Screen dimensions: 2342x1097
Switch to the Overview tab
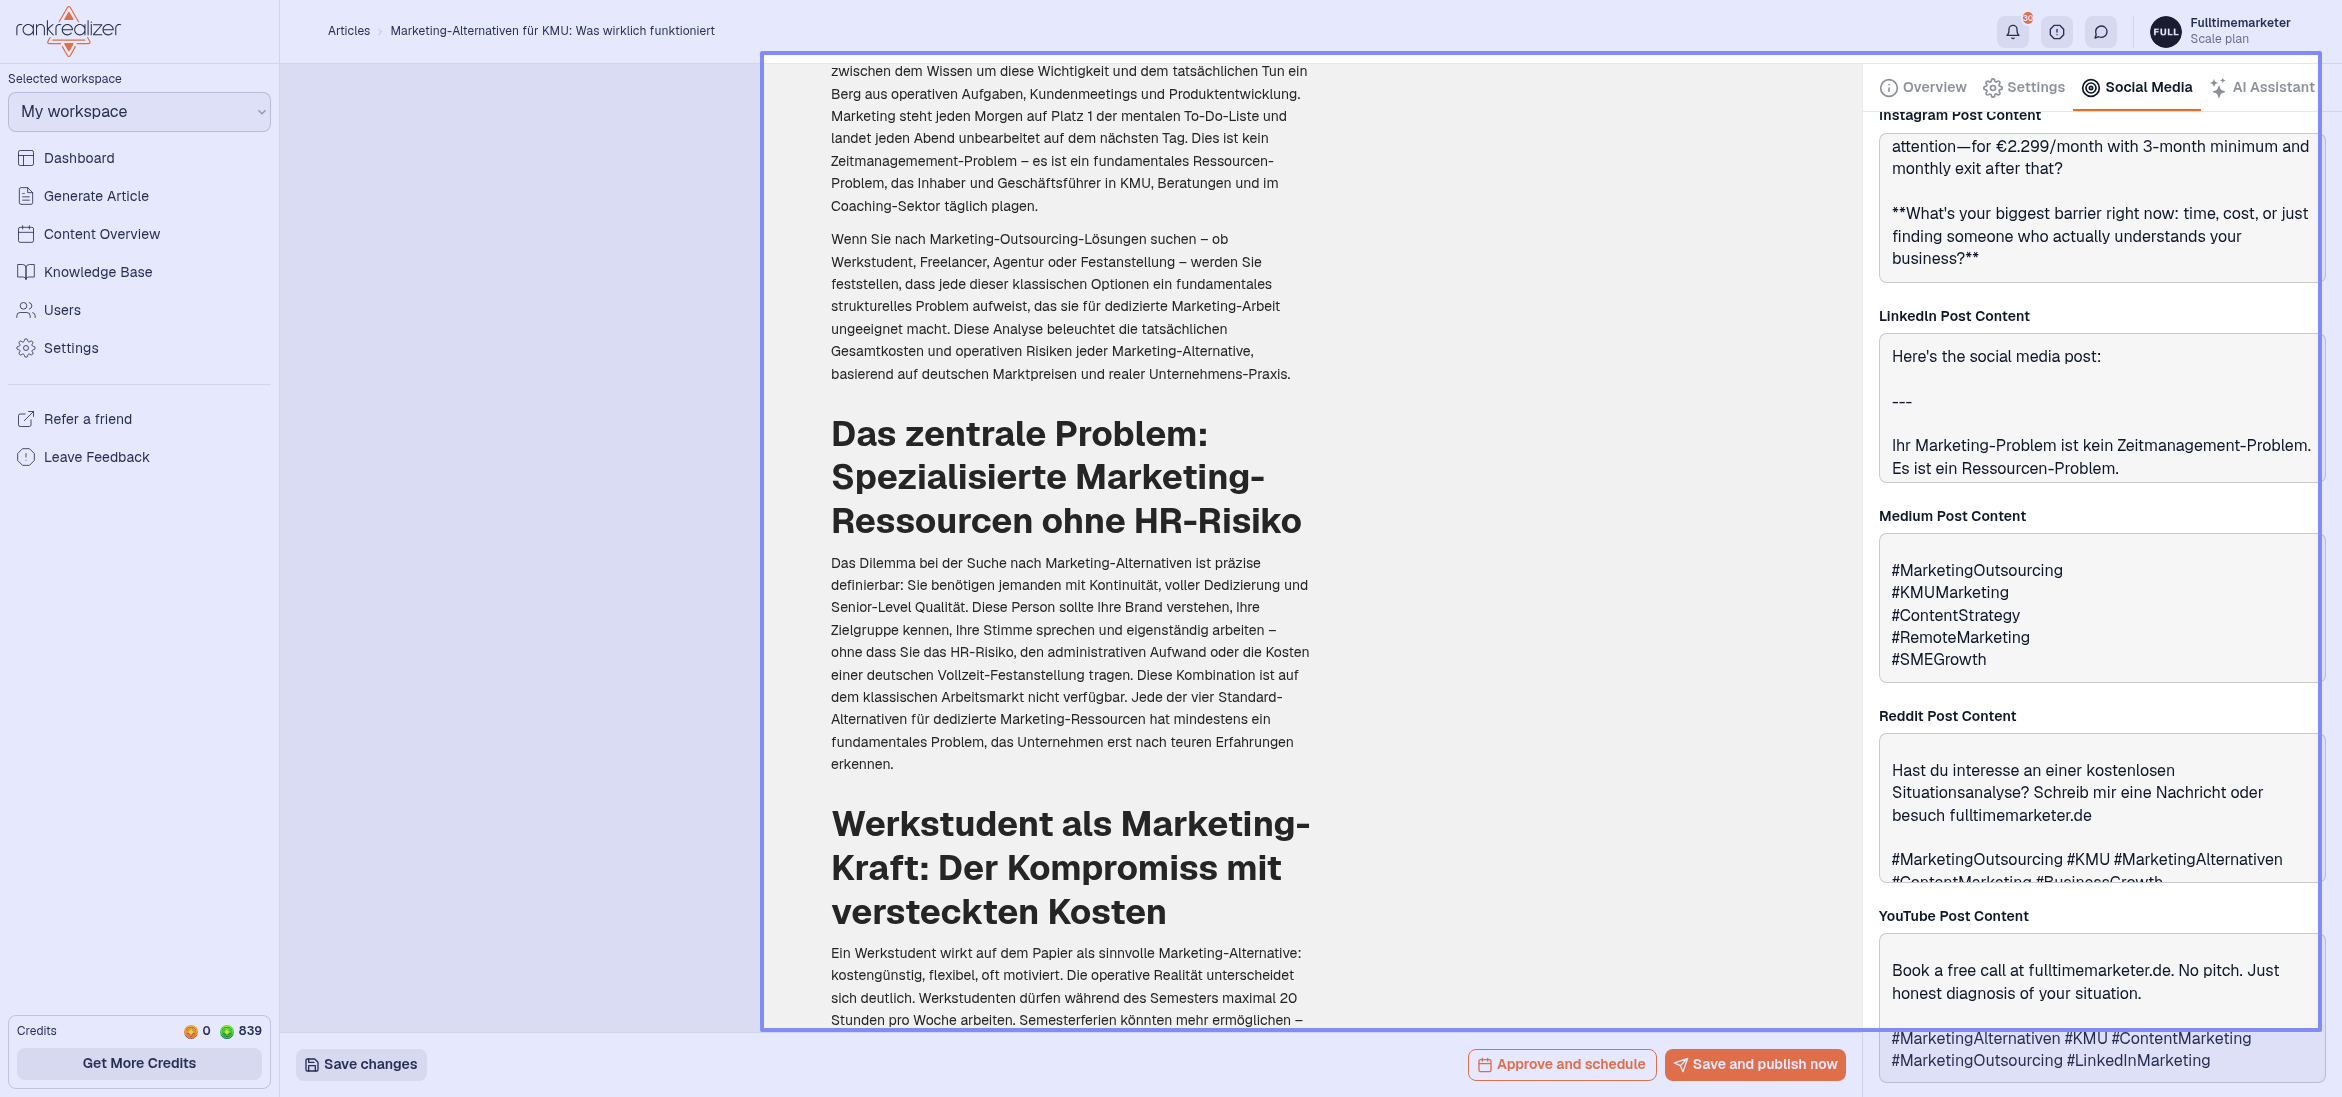point(1923,87)
